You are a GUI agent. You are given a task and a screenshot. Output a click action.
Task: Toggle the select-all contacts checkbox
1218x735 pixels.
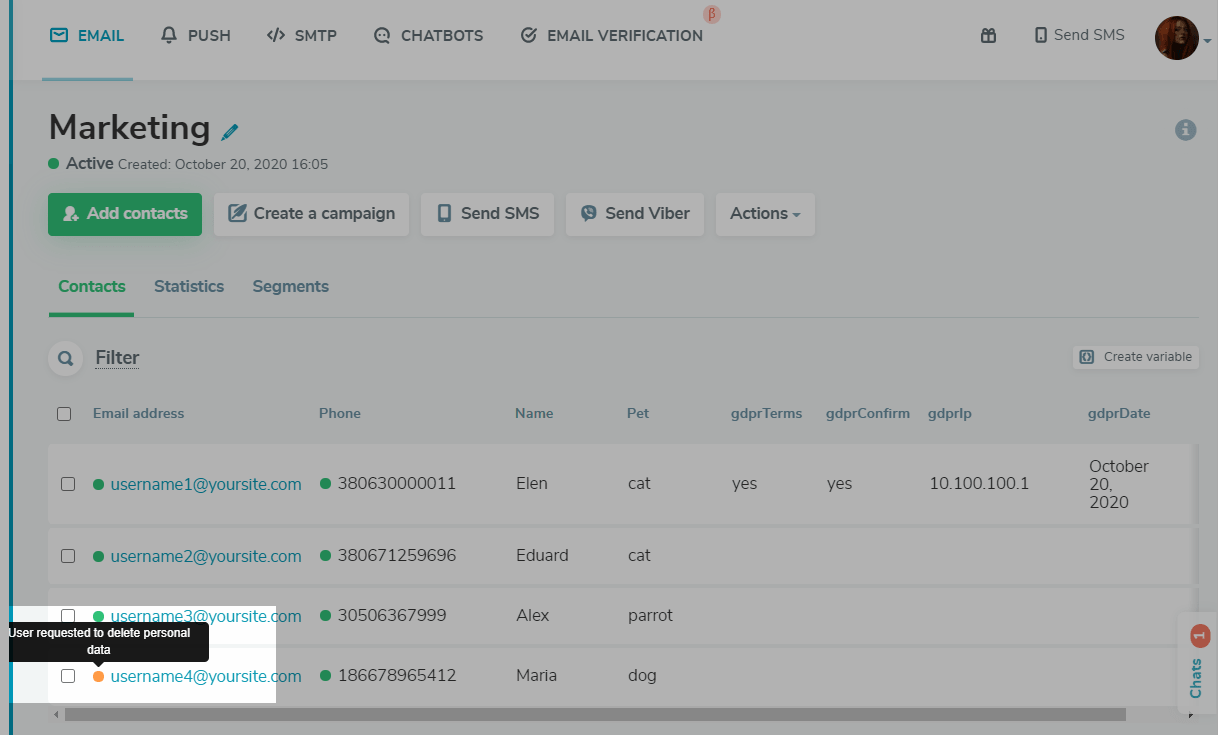pyautogui.click(x=64, y=414)
